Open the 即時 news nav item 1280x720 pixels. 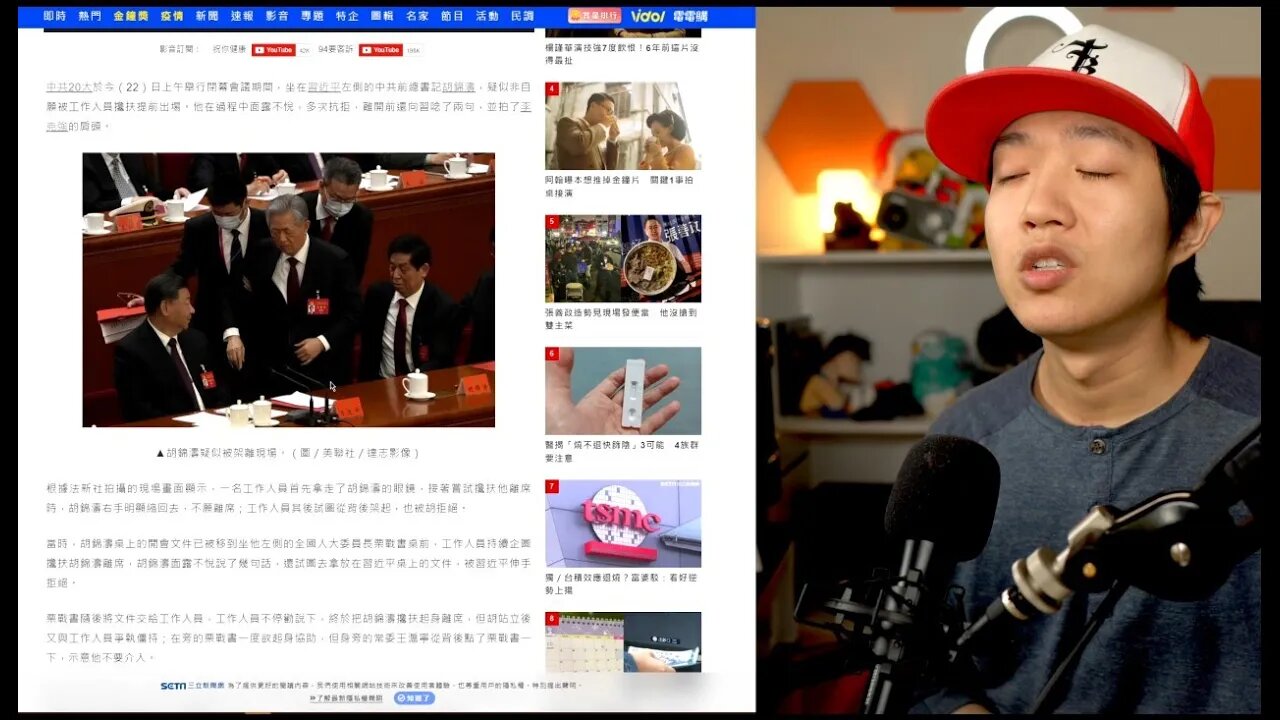click(55, 16)
